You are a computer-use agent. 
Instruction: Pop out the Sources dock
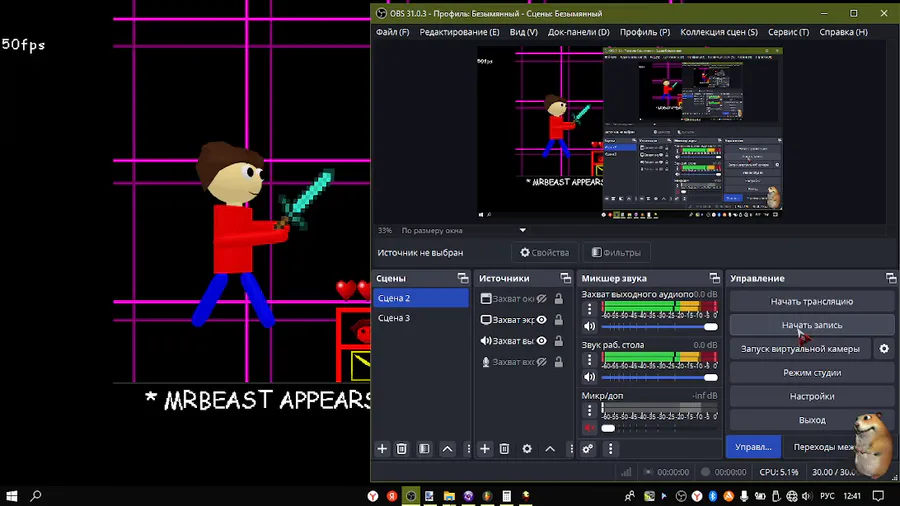(x=565, y=278)
